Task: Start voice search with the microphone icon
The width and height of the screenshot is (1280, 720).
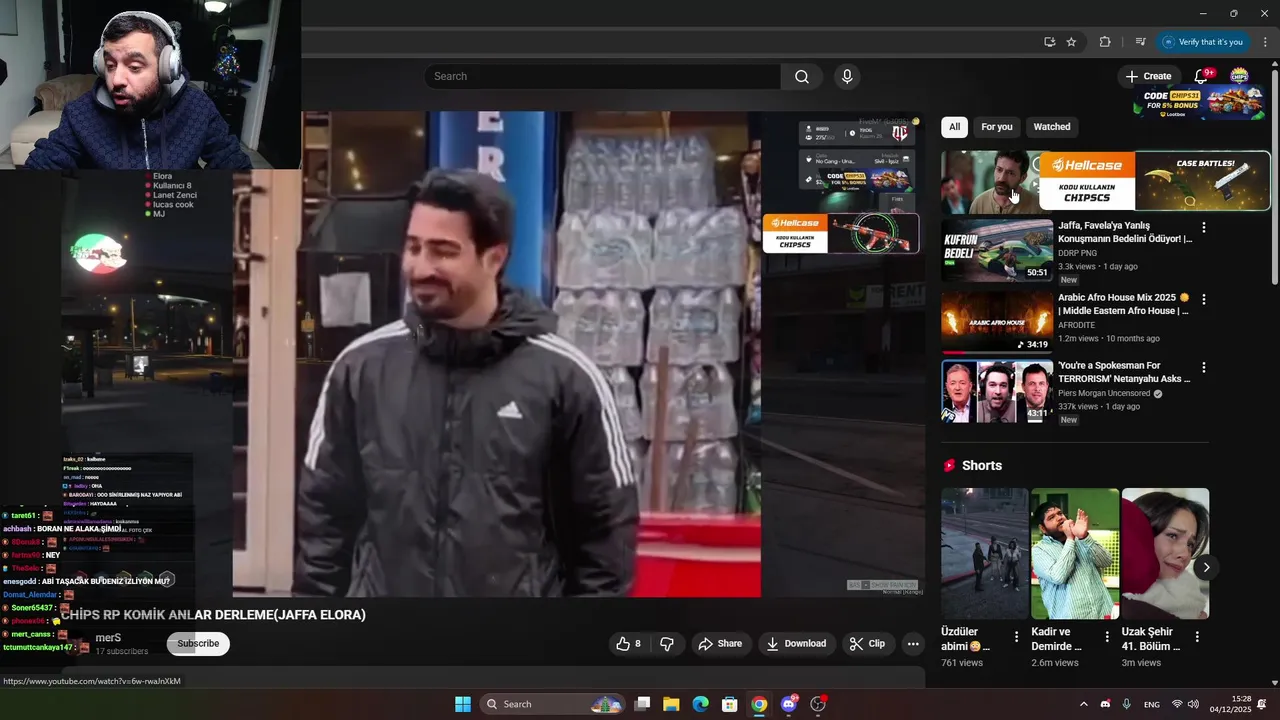Action: pos(847,77)
